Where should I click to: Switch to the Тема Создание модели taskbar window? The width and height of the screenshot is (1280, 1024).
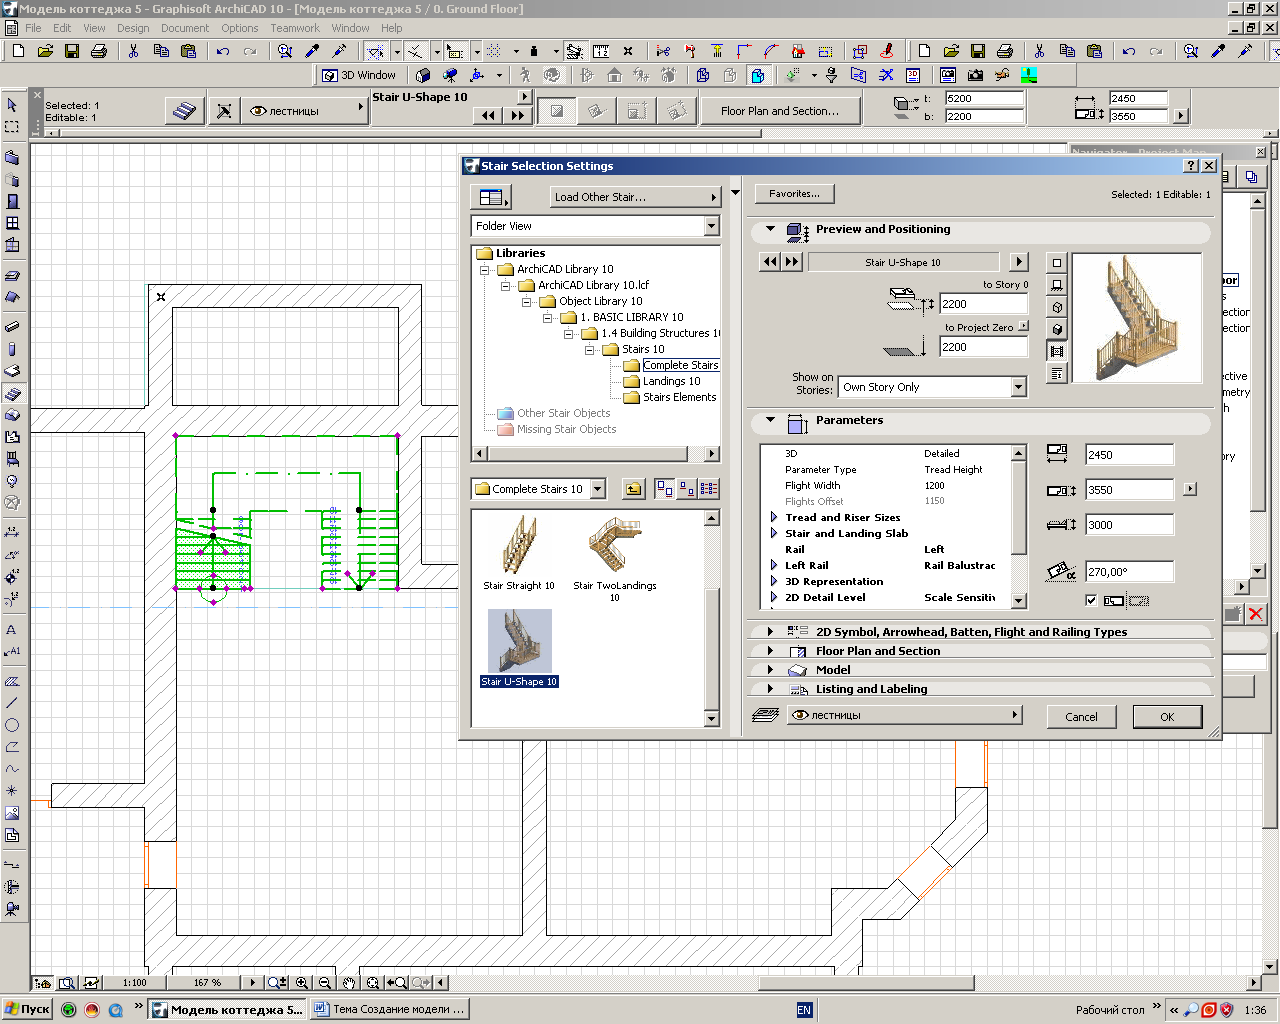(388, 1009)
